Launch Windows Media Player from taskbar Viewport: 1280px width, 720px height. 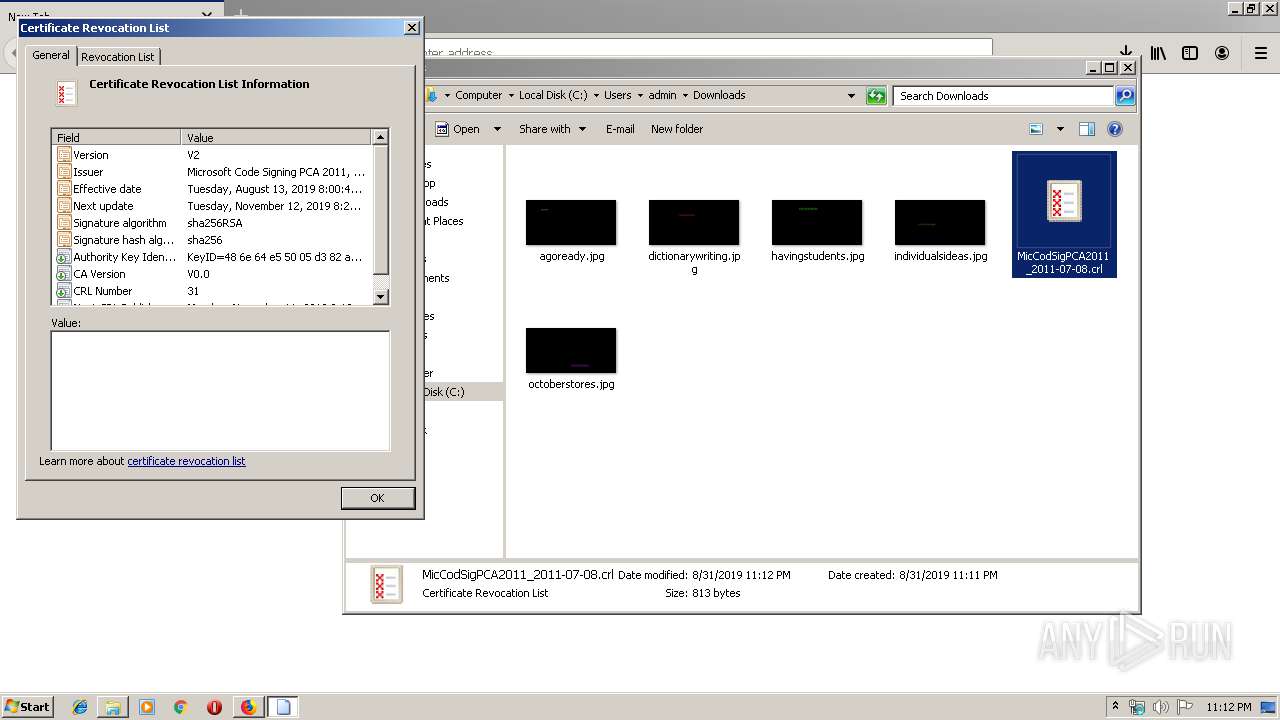147,707
